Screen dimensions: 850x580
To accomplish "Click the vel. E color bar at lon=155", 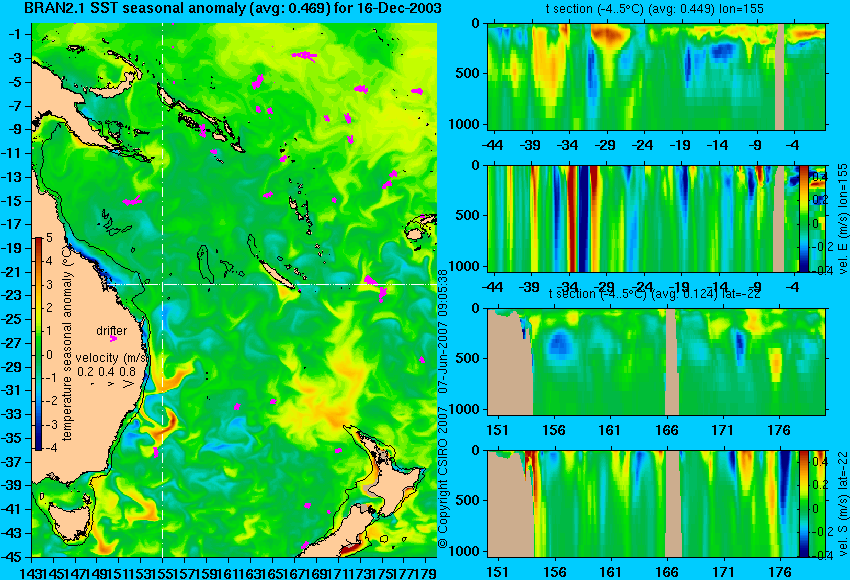I will click(803, 218).
